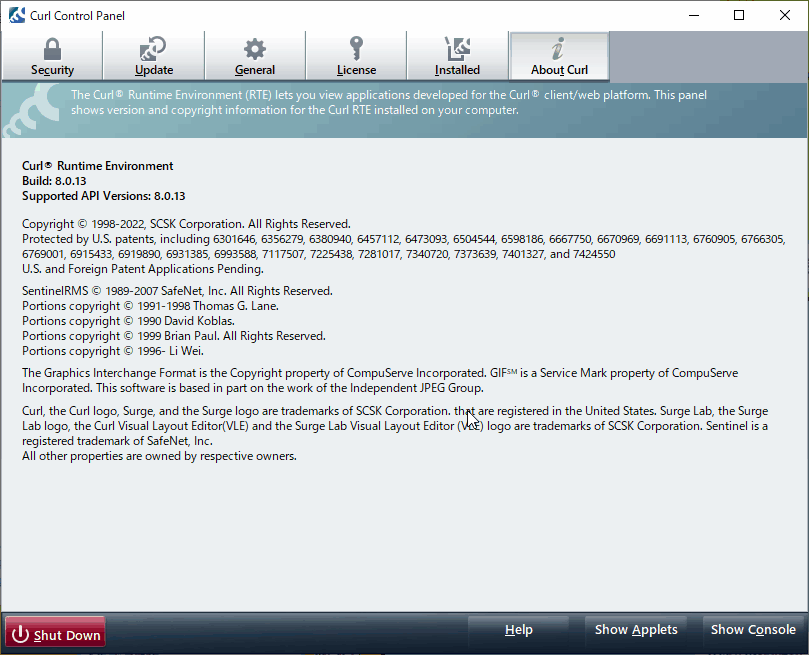The image size is (809, 655).
Task: Shut down the Curl runtime
Action: (x=55, y=634)
